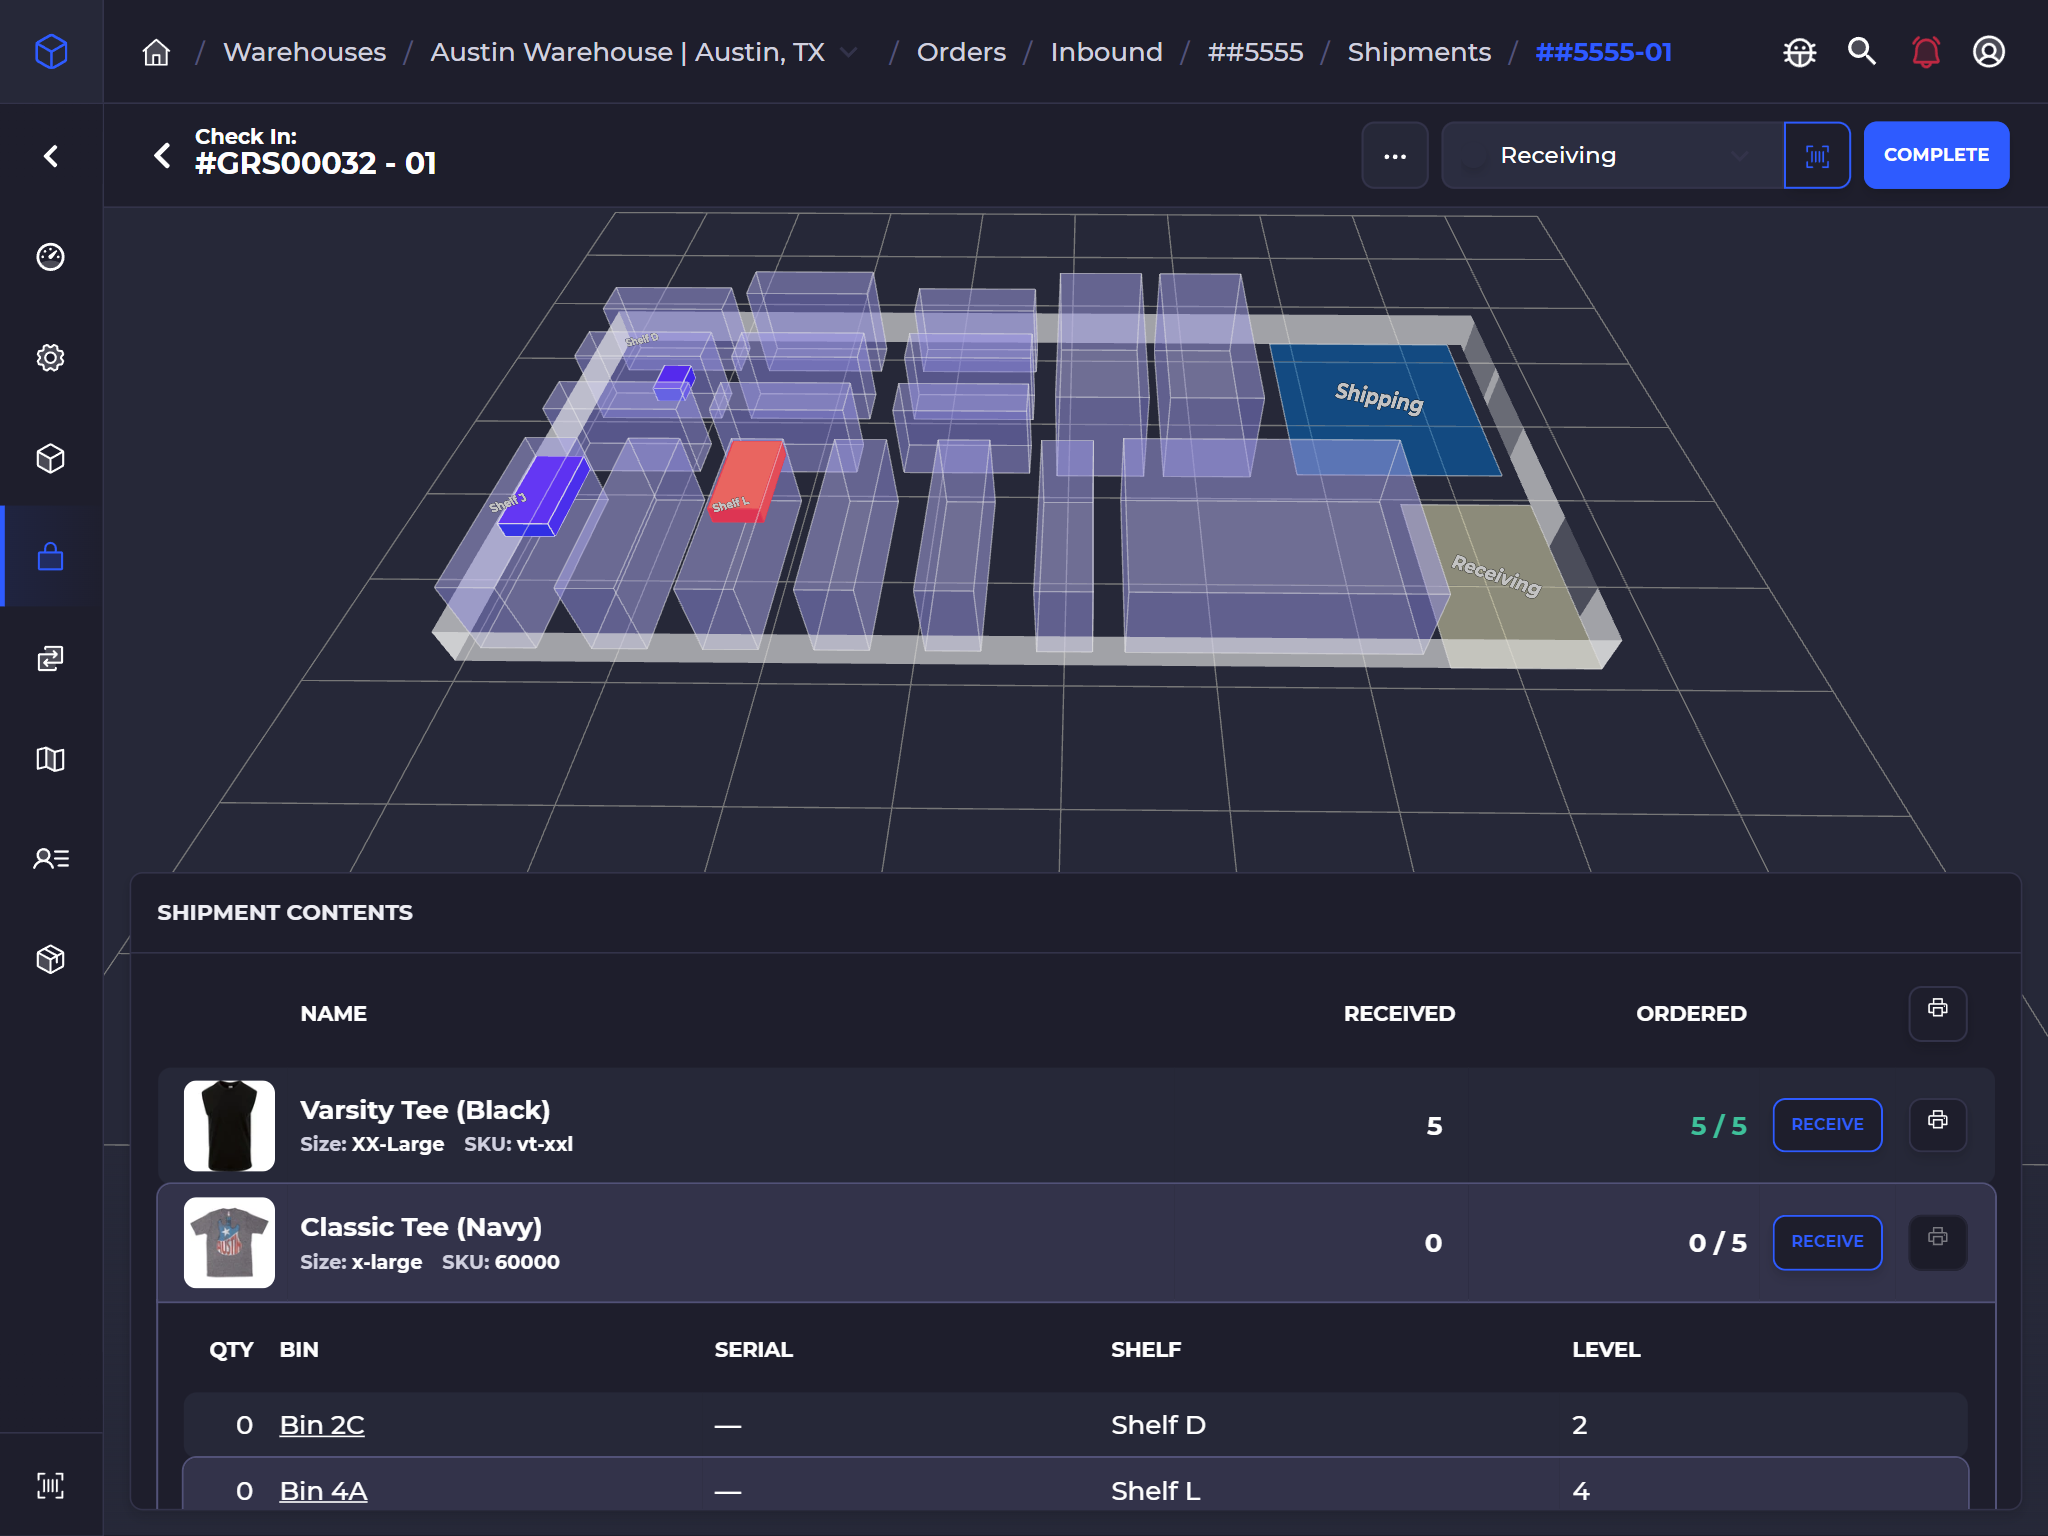Open the three-dot more options menu
The width and height of the screenshot is (2048, 1536).
pyautogui.click(x=1394, y=156)
